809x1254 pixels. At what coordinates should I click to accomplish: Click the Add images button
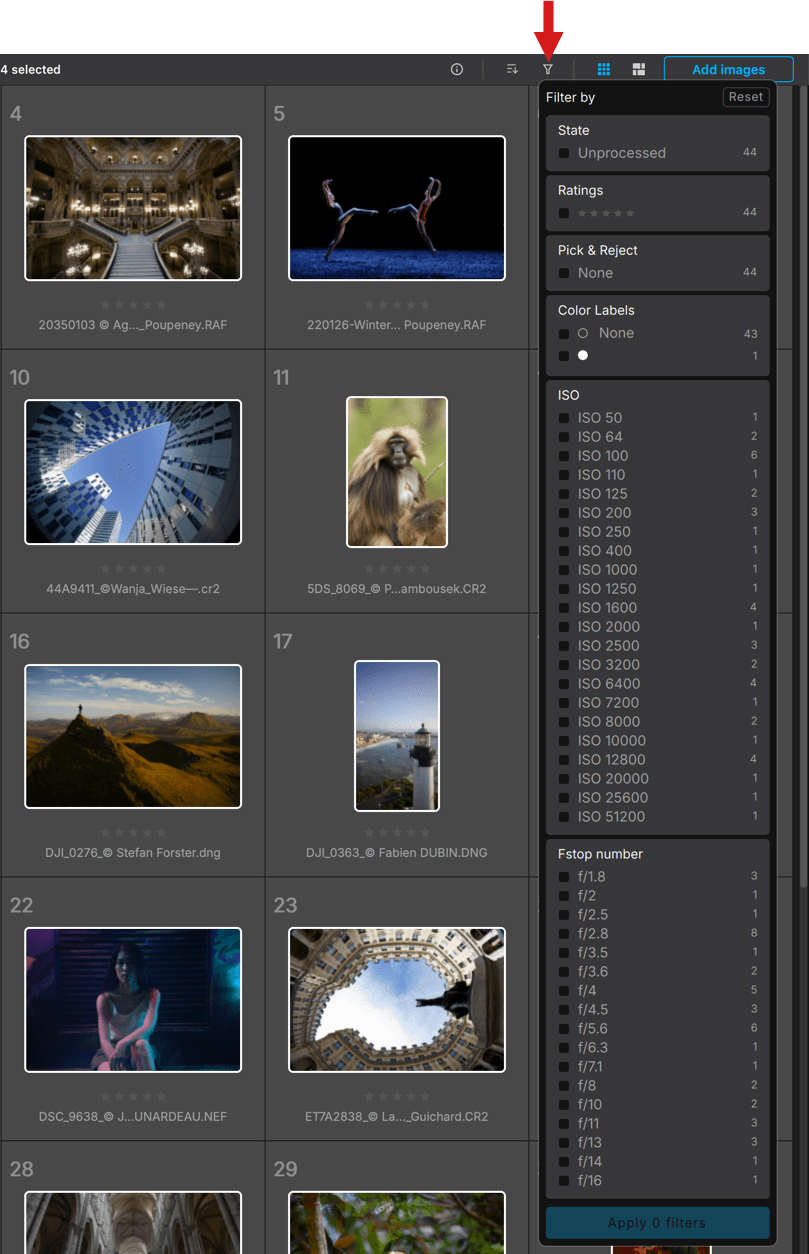click(x=729, y=70)
